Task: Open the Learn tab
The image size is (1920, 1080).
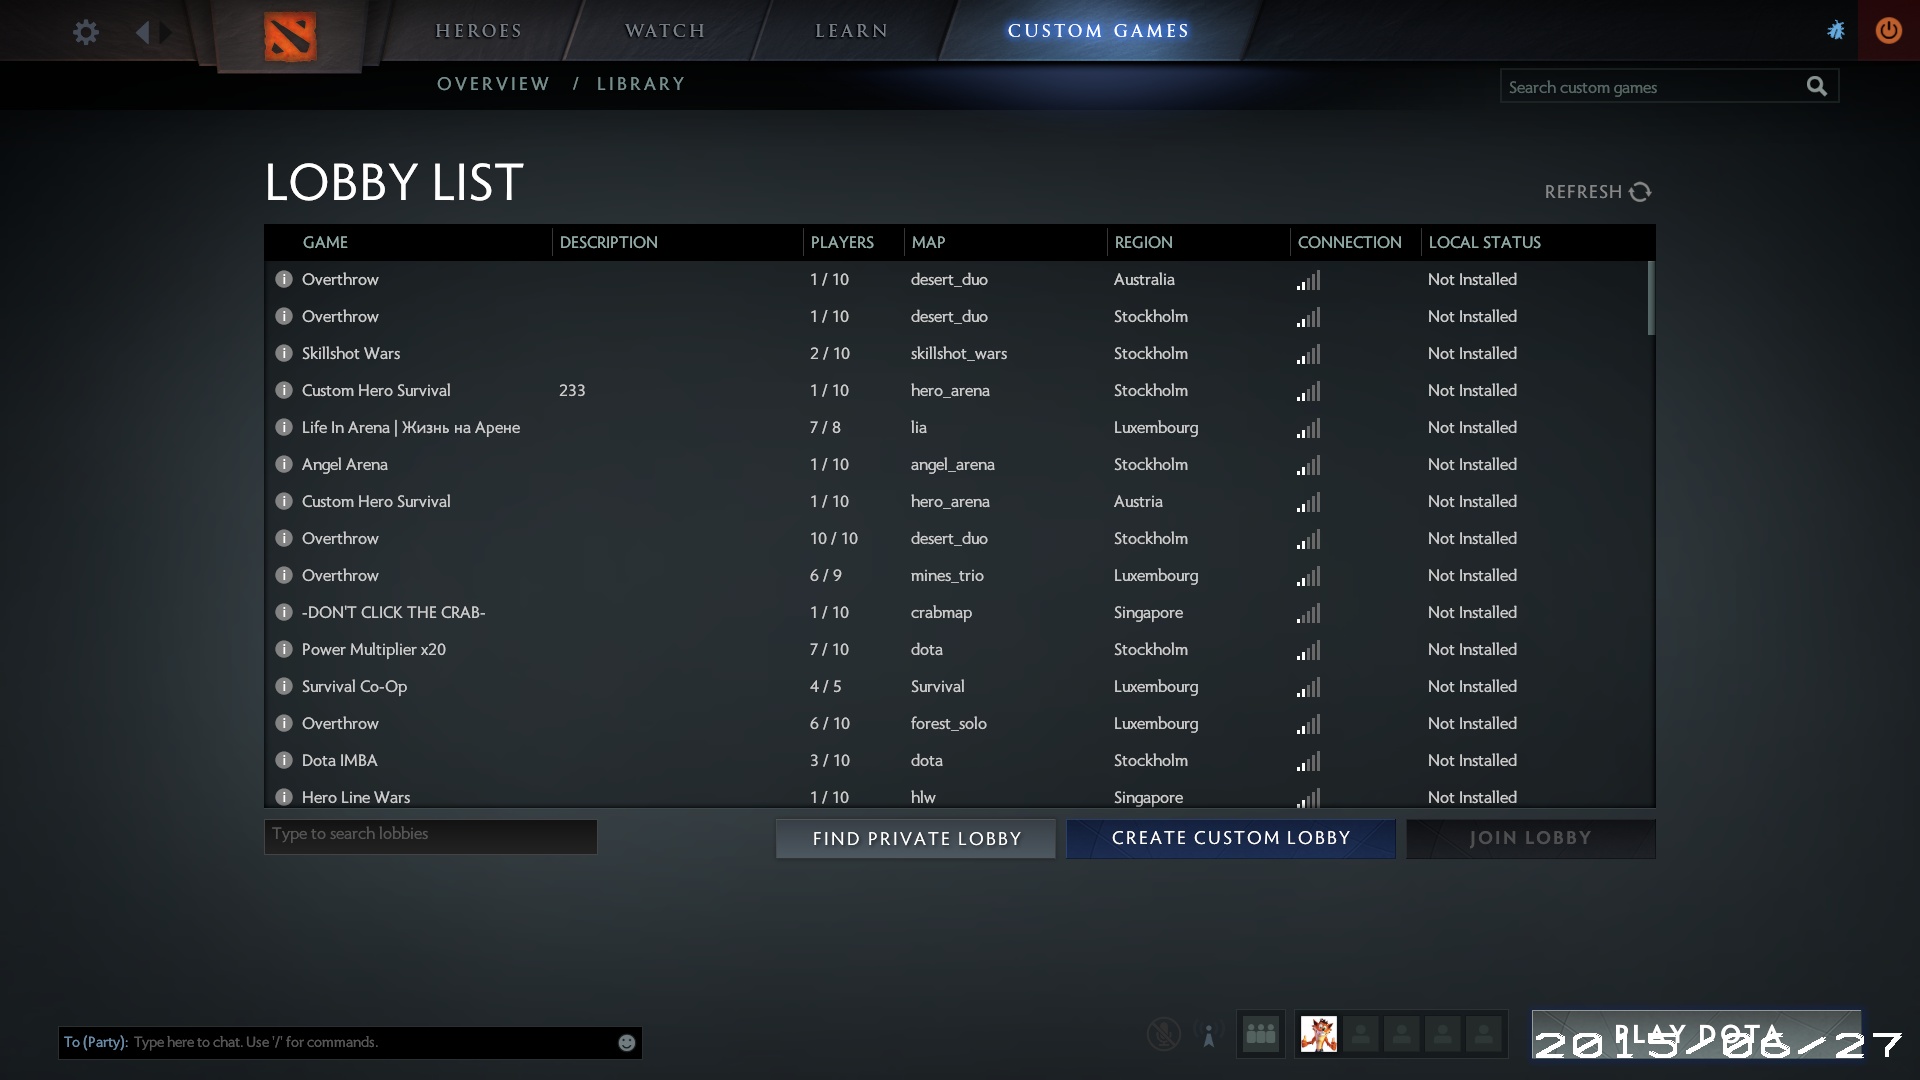Action: [851, 31]
